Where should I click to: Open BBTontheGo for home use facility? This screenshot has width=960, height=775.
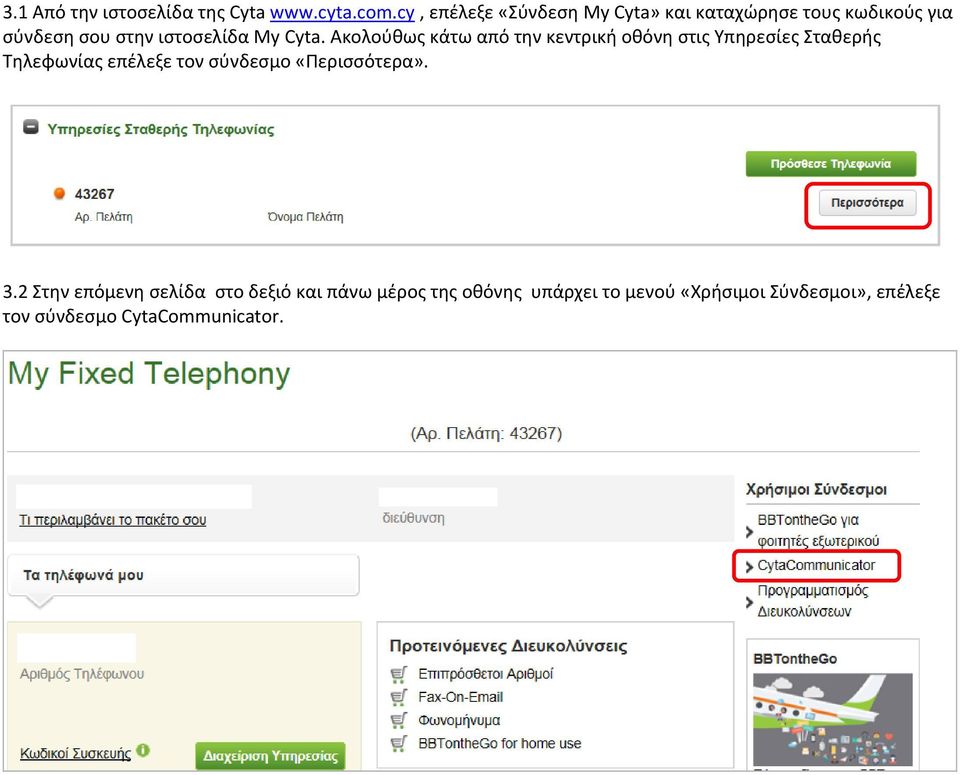(500, 744)
